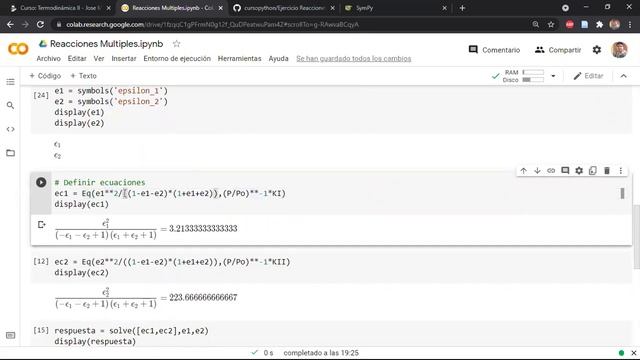This screenshot has width=640, height=360.
Task: Mirror cell in a tab
Action: tap(593, 171)
